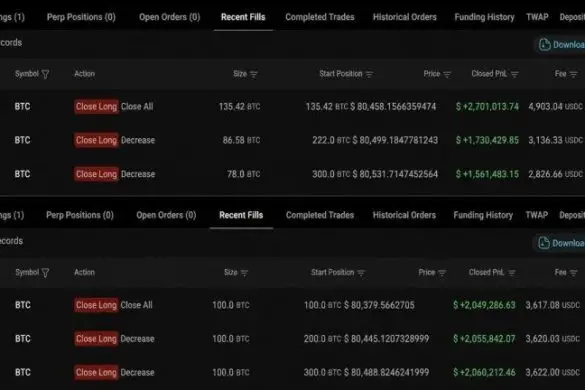Sort by Start Position in the upper table
Screen dimensions: 585x390
click(369, 74)
